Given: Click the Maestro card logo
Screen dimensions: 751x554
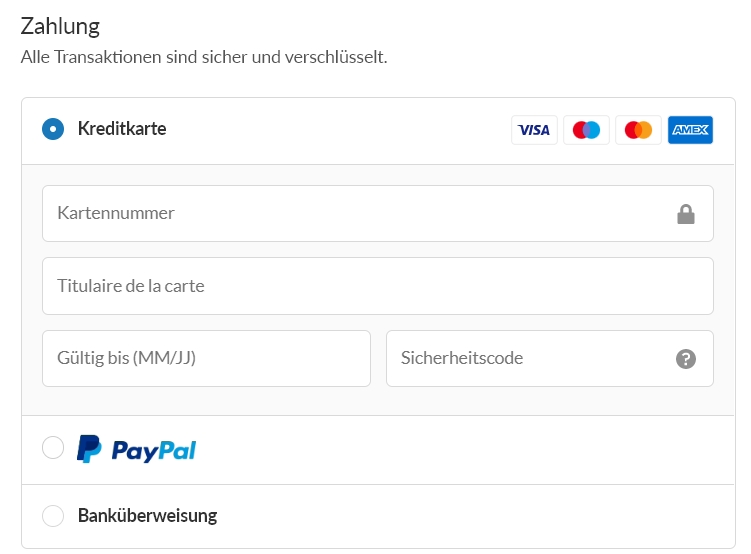Looking at the screenshot, I should tap(586, 130).
